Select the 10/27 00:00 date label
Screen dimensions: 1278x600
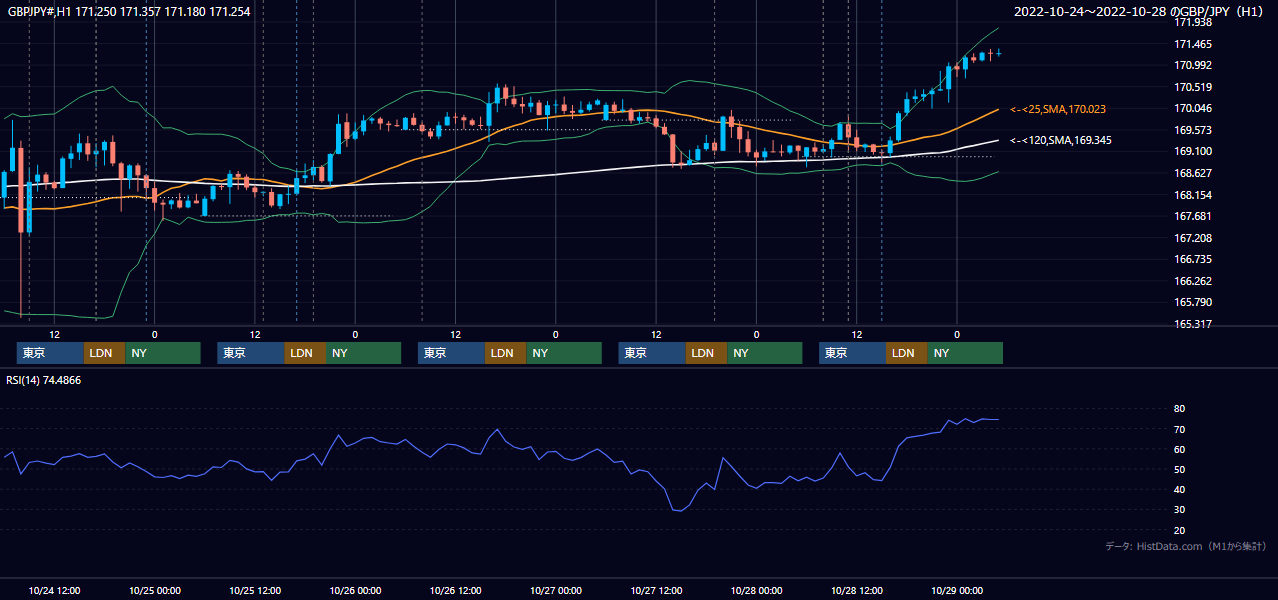(555, 590)
